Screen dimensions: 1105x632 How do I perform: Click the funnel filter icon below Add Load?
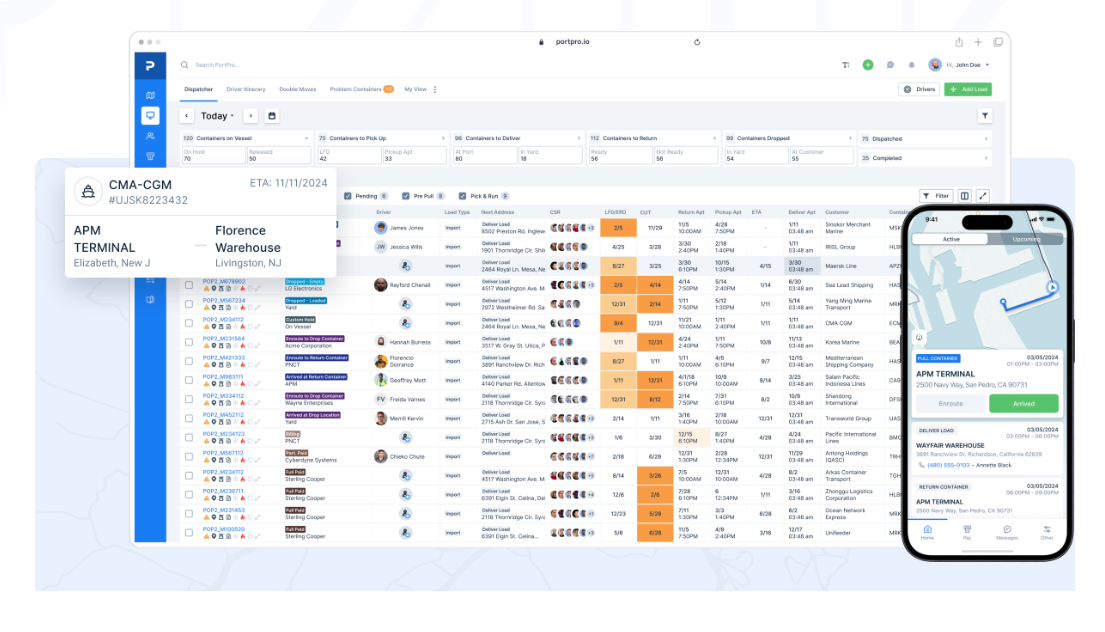pos(983,116)
